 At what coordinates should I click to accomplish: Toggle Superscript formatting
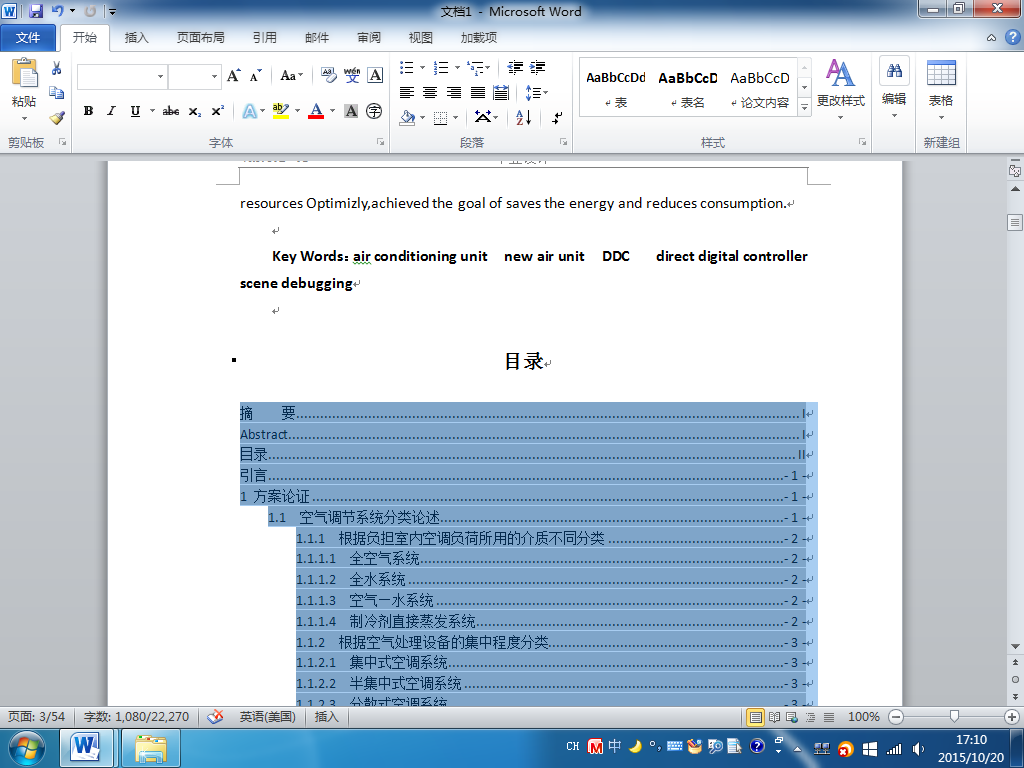click(217, 111)
